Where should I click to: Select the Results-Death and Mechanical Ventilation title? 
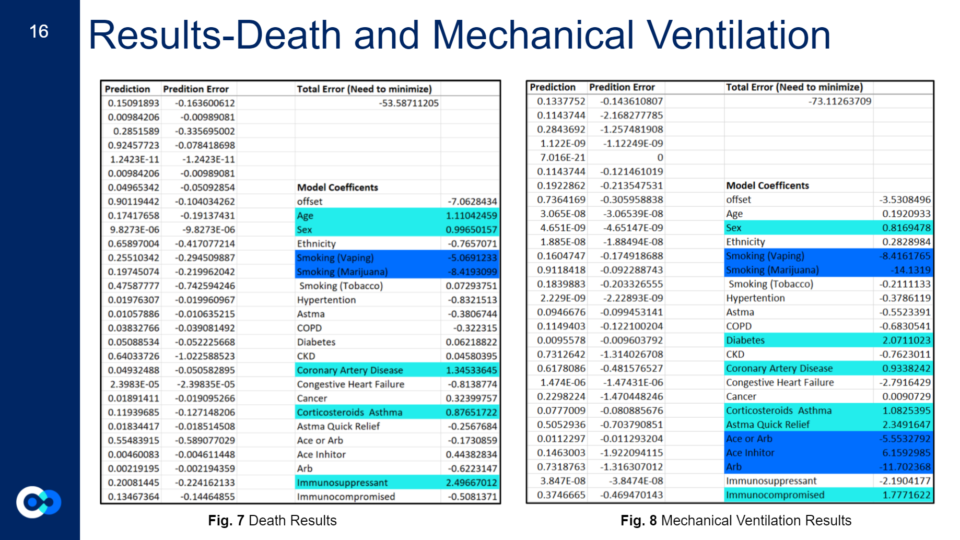tap(459, 36)
